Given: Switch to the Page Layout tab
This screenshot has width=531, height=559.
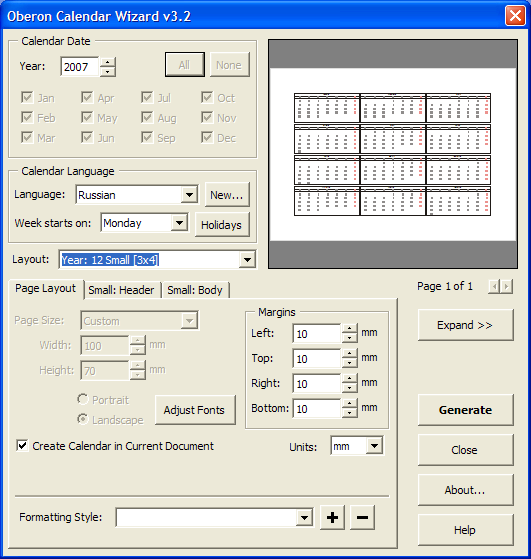Looking at the screenshot, I should tap(46, 289).
